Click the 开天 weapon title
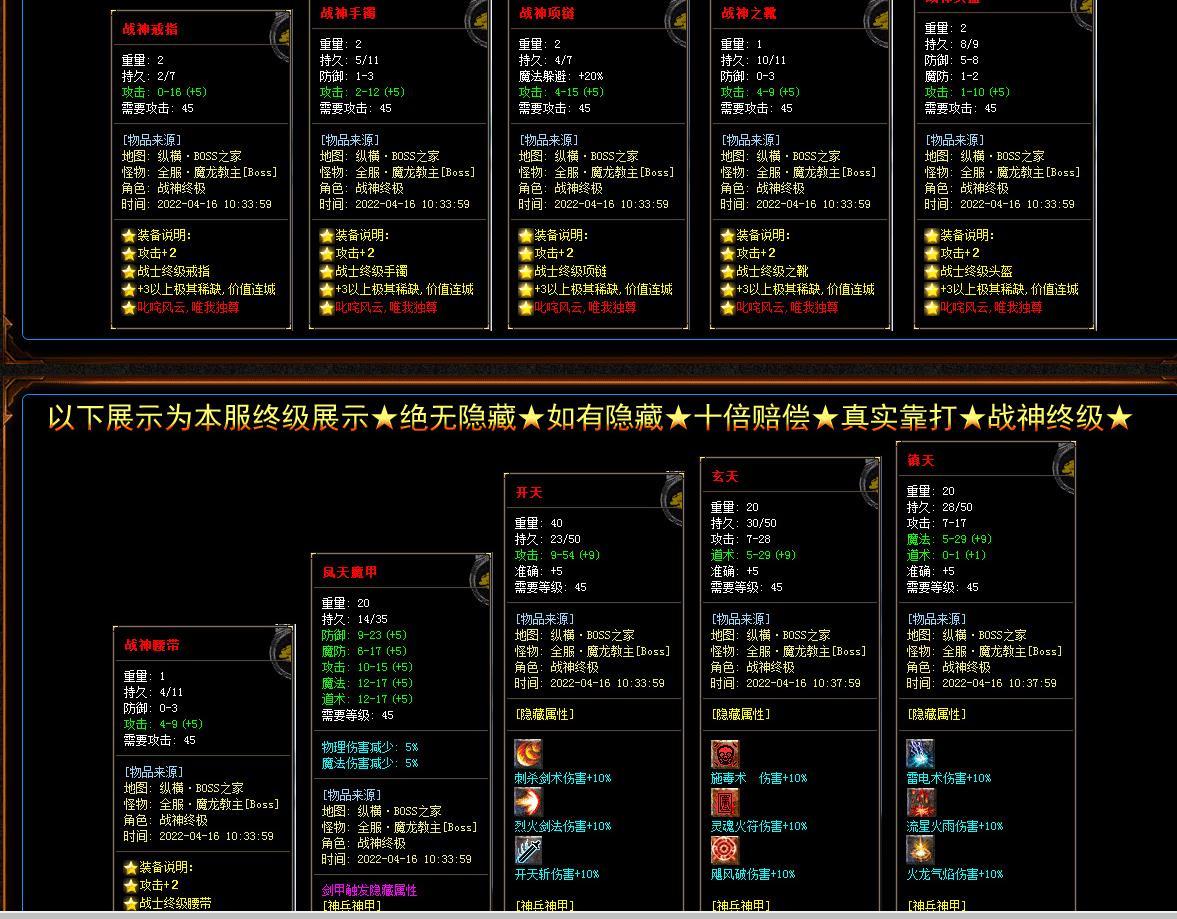 [529, 493]
